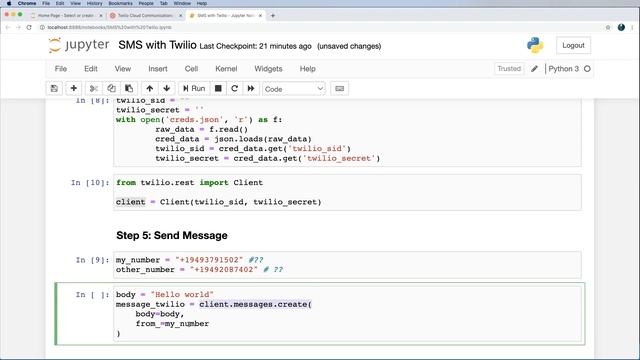
Task: Close the SMS with Twilio browser tab
Action: click(x=260, y=16)
